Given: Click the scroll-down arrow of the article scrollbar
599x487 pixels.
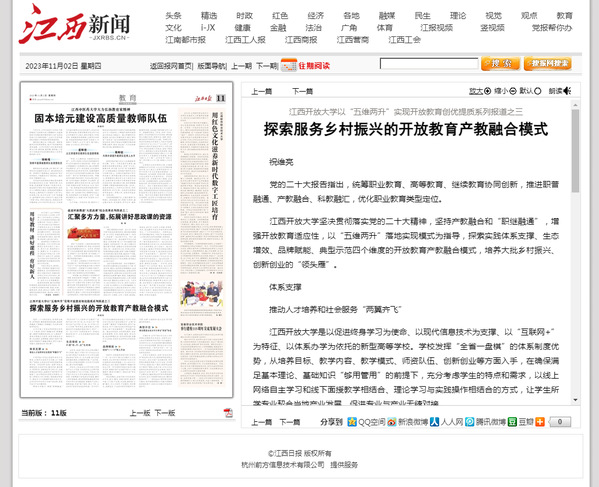Looking at the screenshot, I should (x=575, y=400).
